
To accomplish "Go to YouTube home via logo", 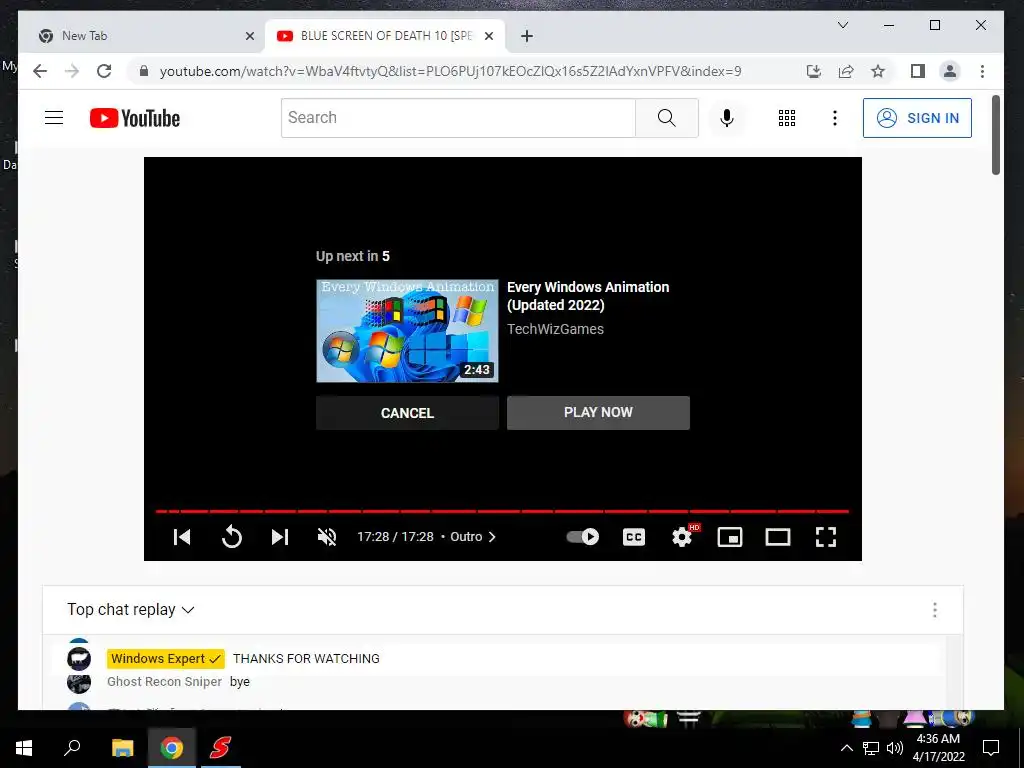I will coord(135,118).
